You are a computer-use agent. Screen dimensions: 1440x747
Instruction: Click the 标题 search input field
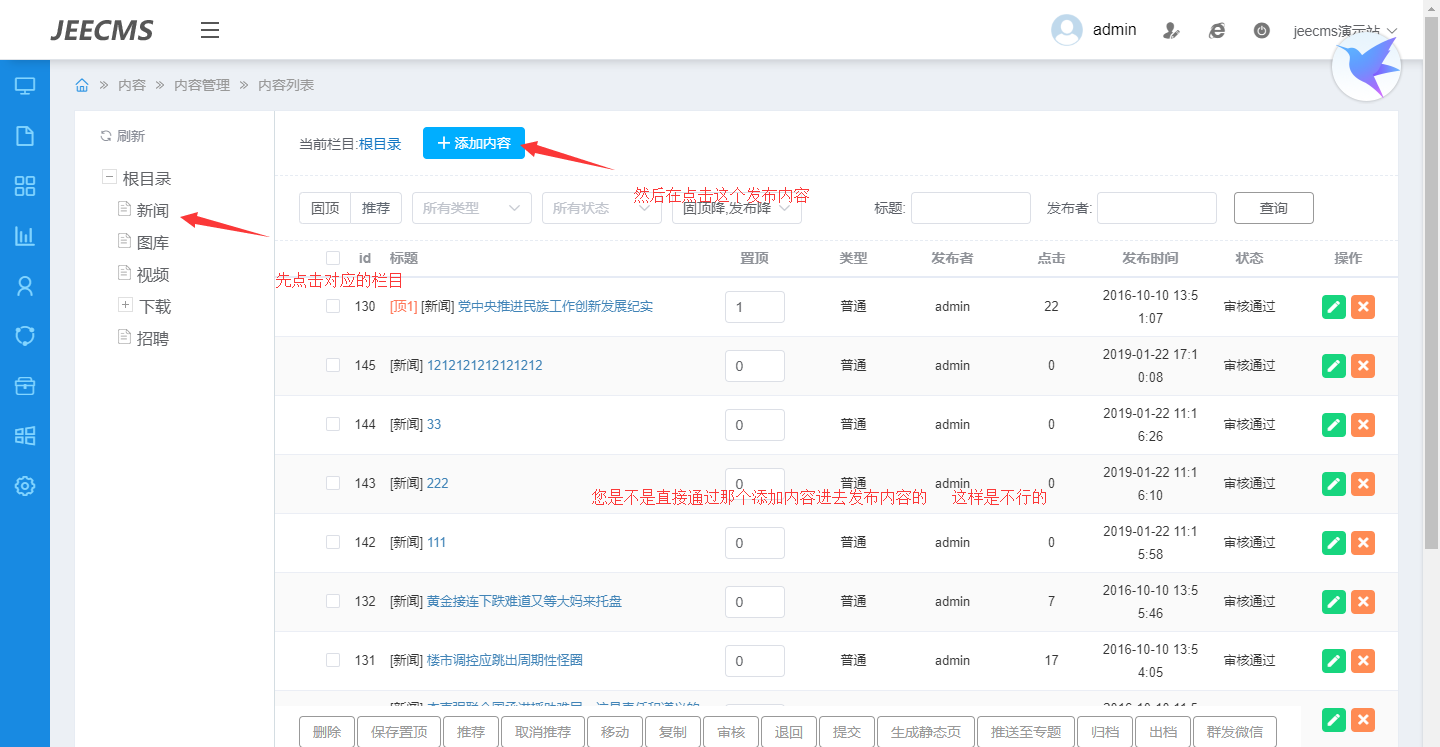coord(970,208)
